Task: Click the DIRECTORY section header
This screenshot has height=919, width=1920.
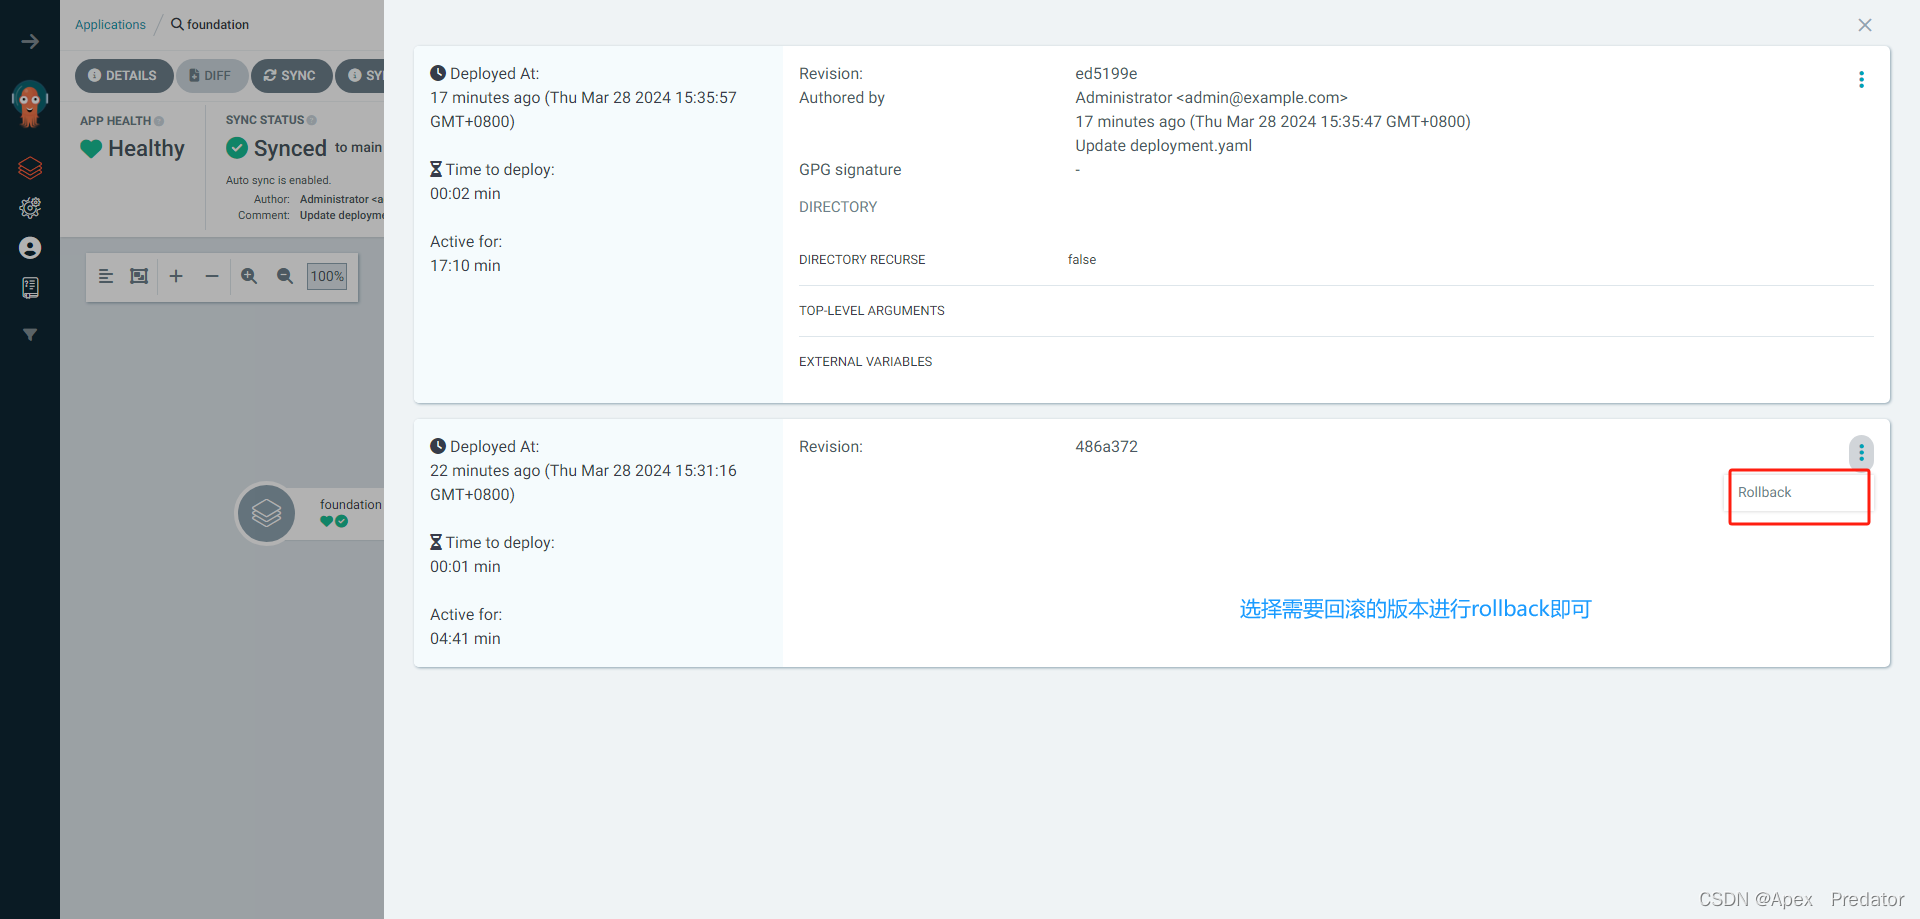Action: click(838, 207)
